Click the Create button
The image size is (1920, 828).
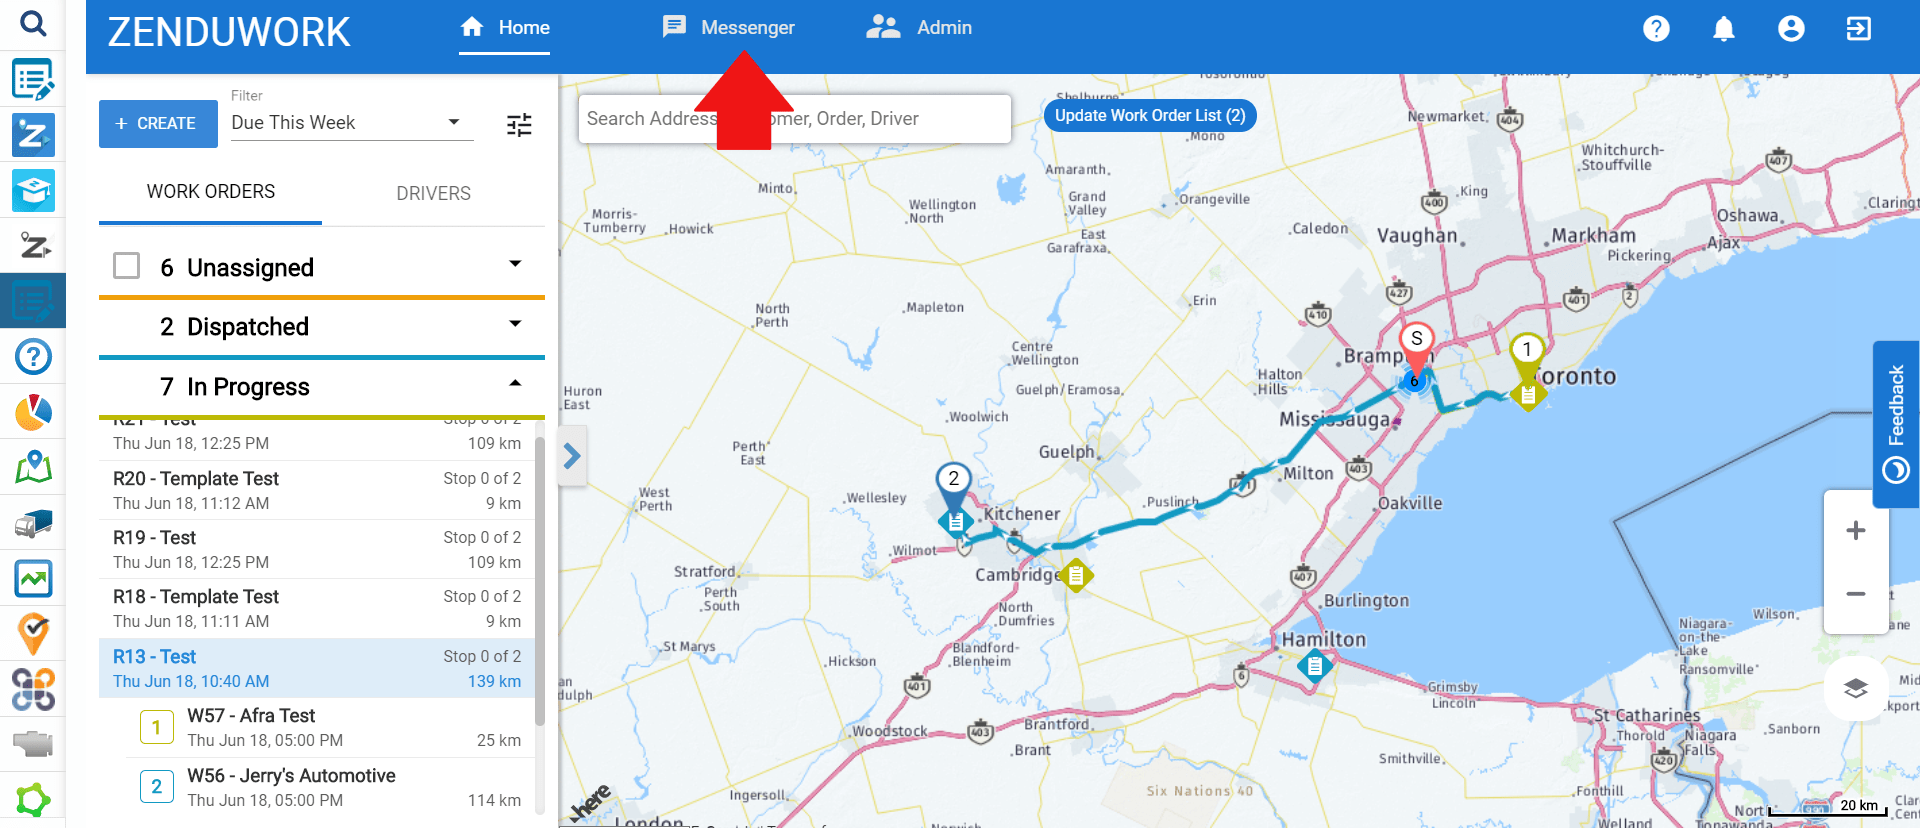point(158,124)
